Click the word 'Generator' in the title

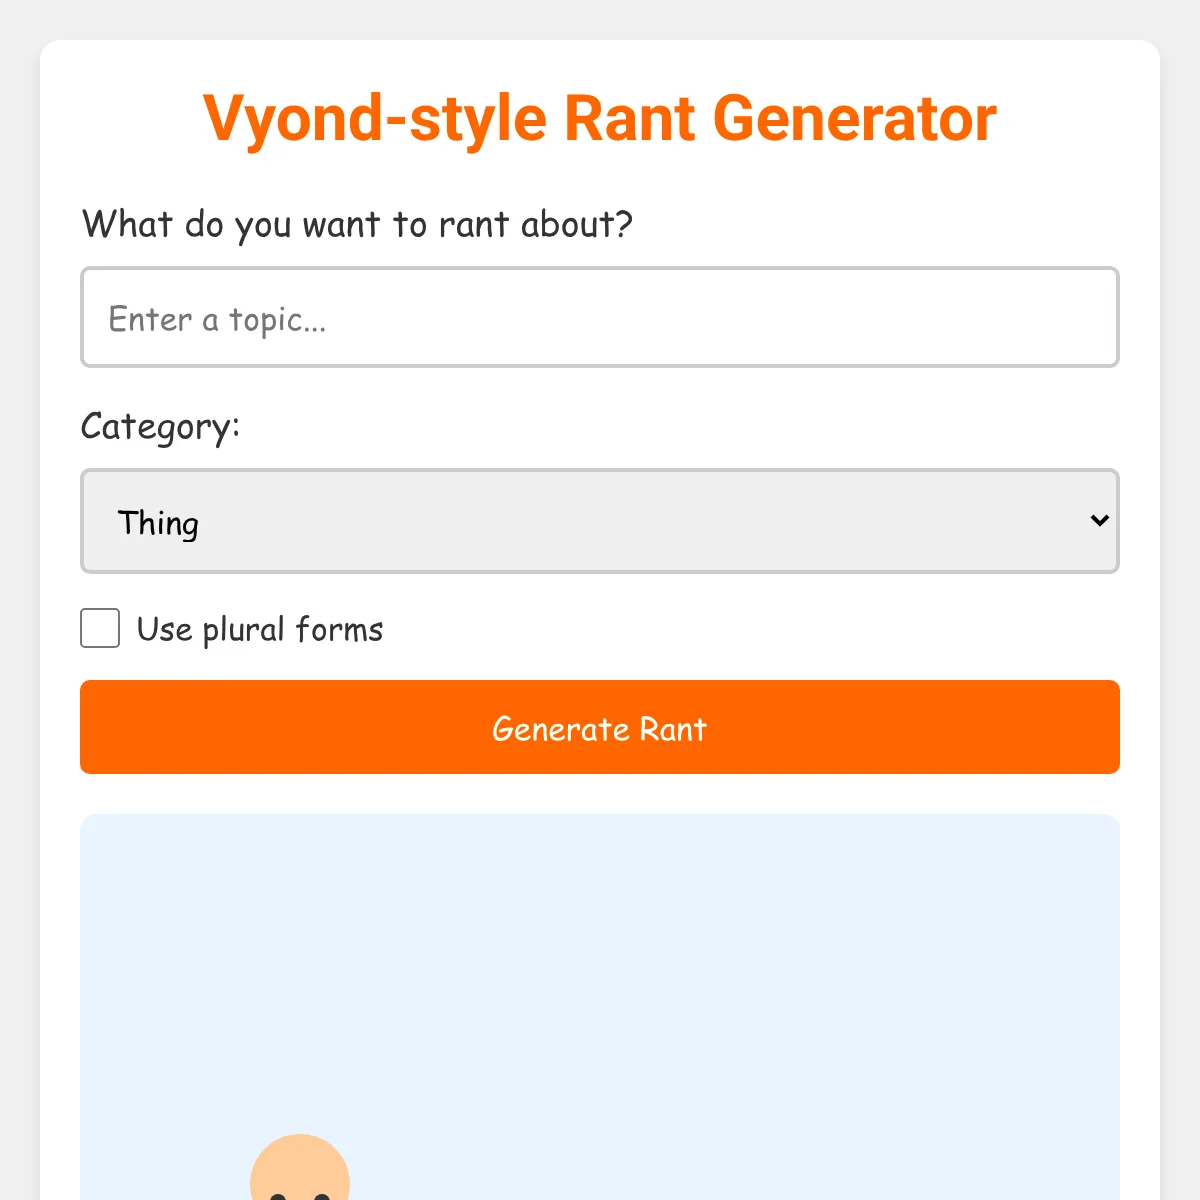854,119
